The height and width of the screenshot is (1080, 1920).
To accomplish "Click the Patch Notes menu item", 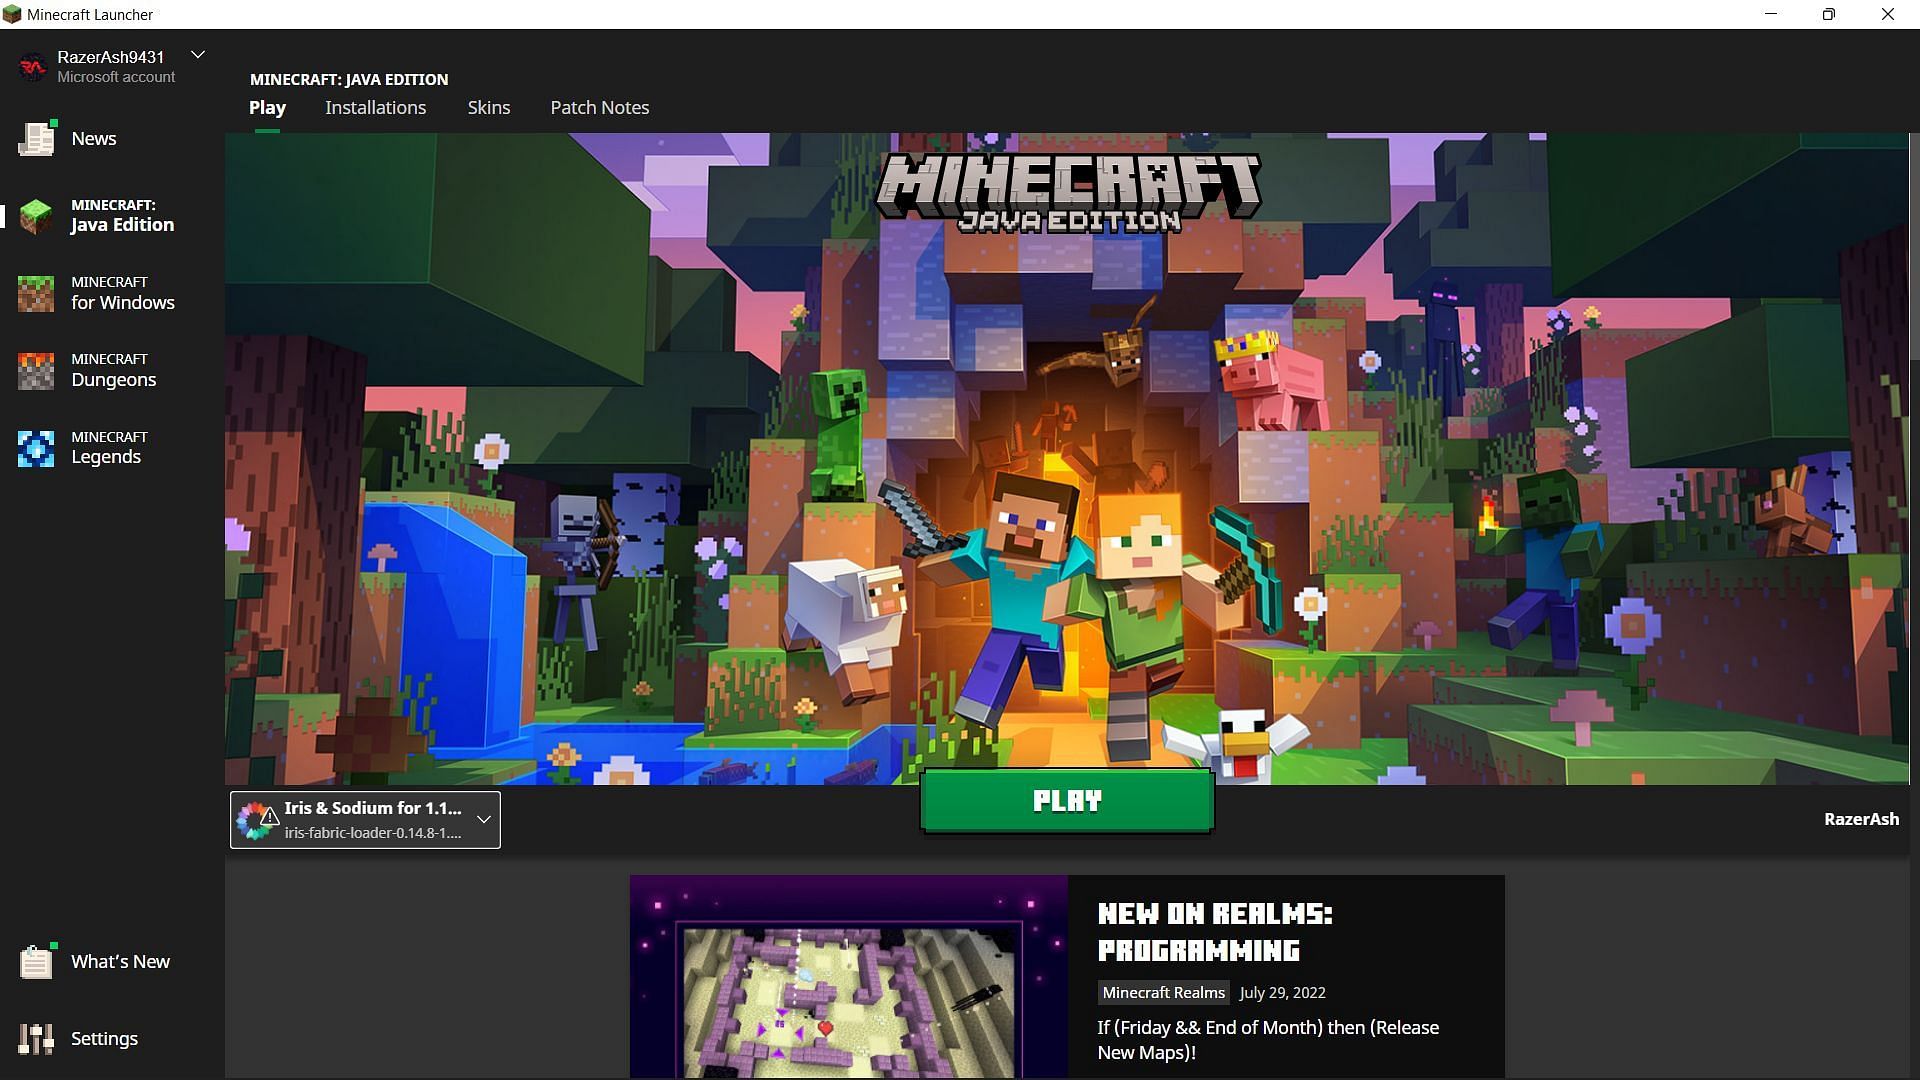I will (x=600, y=107).
